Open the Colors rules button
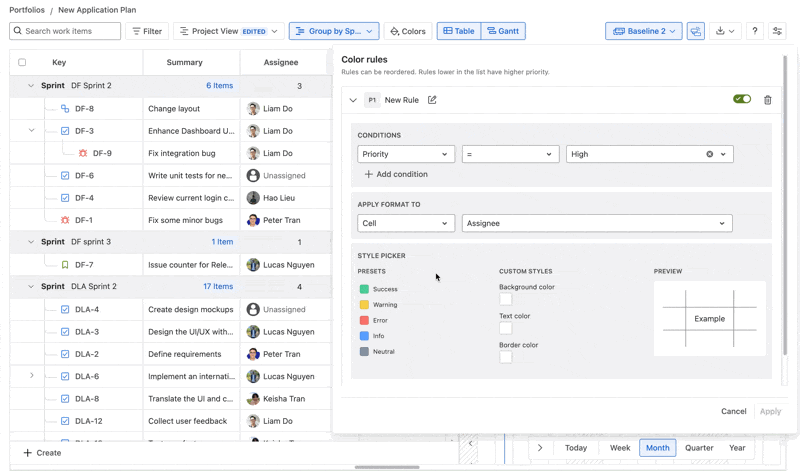 click(408, 31)
